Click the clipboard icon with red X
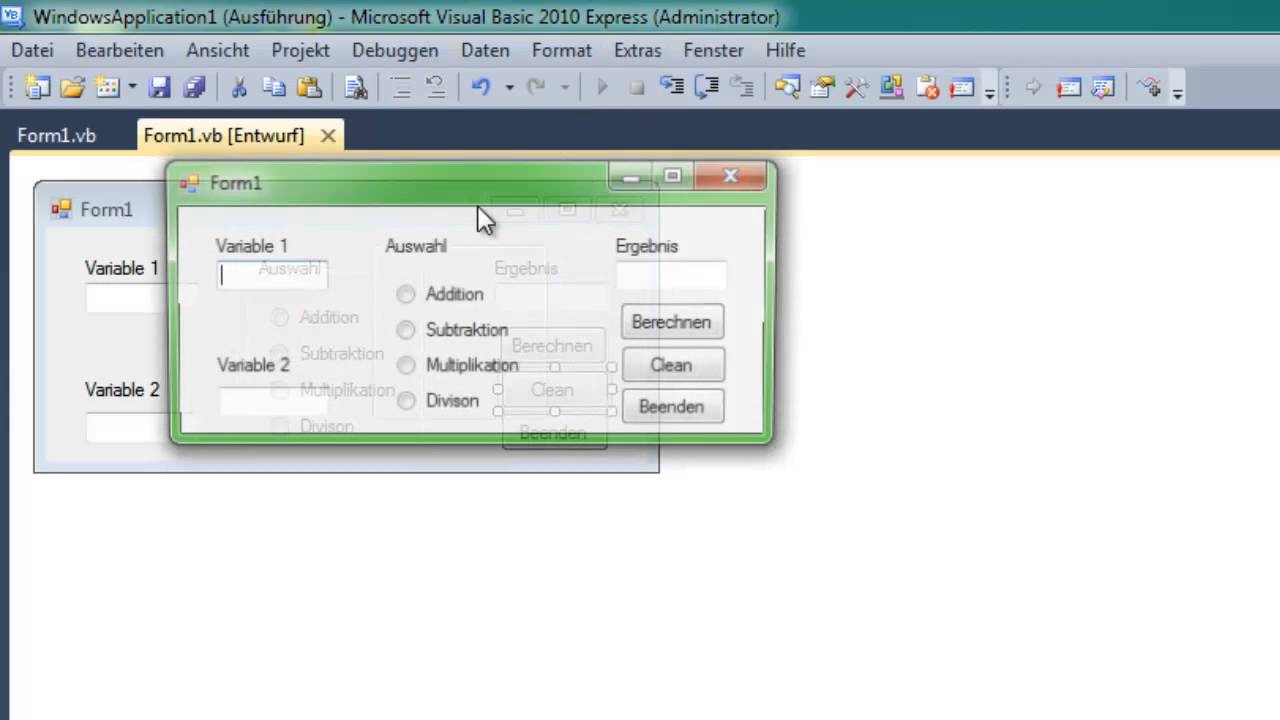 (x=927, y=87)
